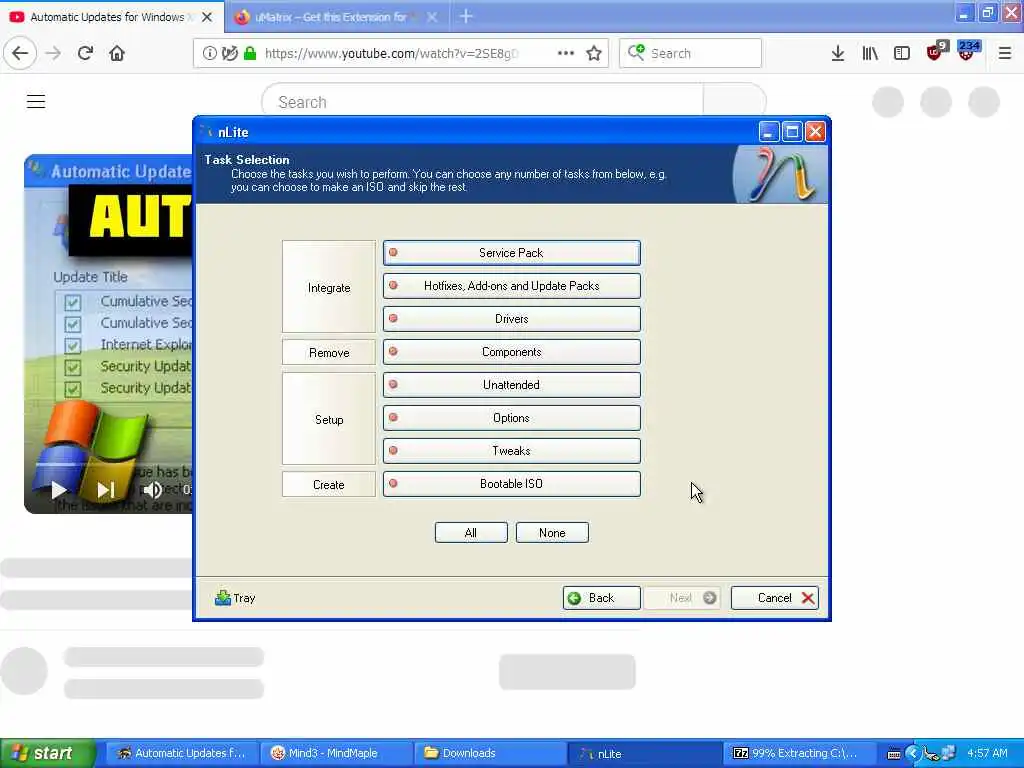
Task: Toggle the Unattended setup task
Action: pos(511,385)
